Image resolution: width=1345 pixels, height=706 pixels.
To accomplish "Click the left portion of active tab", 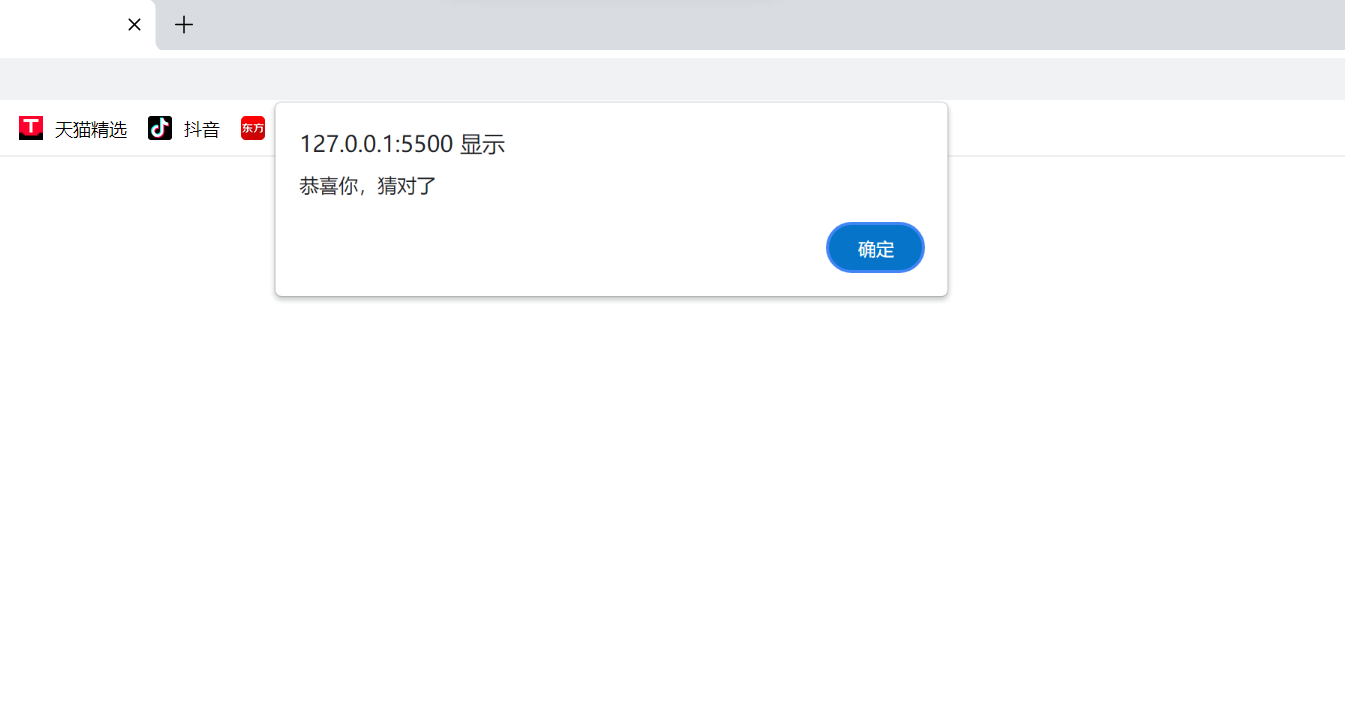I will click(x=30, y=25).
